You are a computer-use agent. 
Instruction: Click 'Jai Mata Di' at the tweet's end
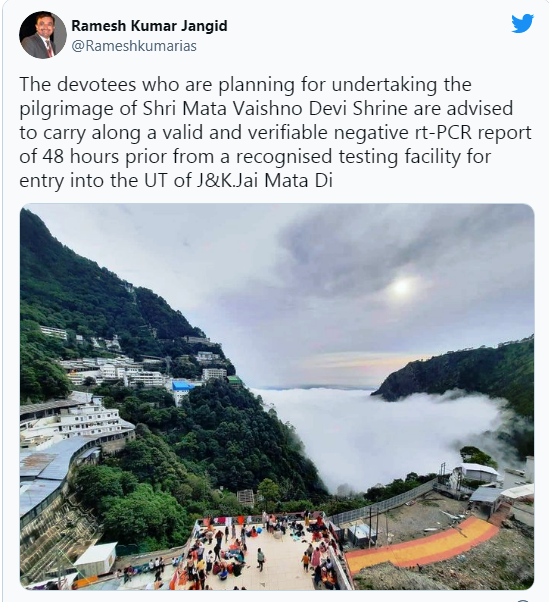tap(283, 180)
